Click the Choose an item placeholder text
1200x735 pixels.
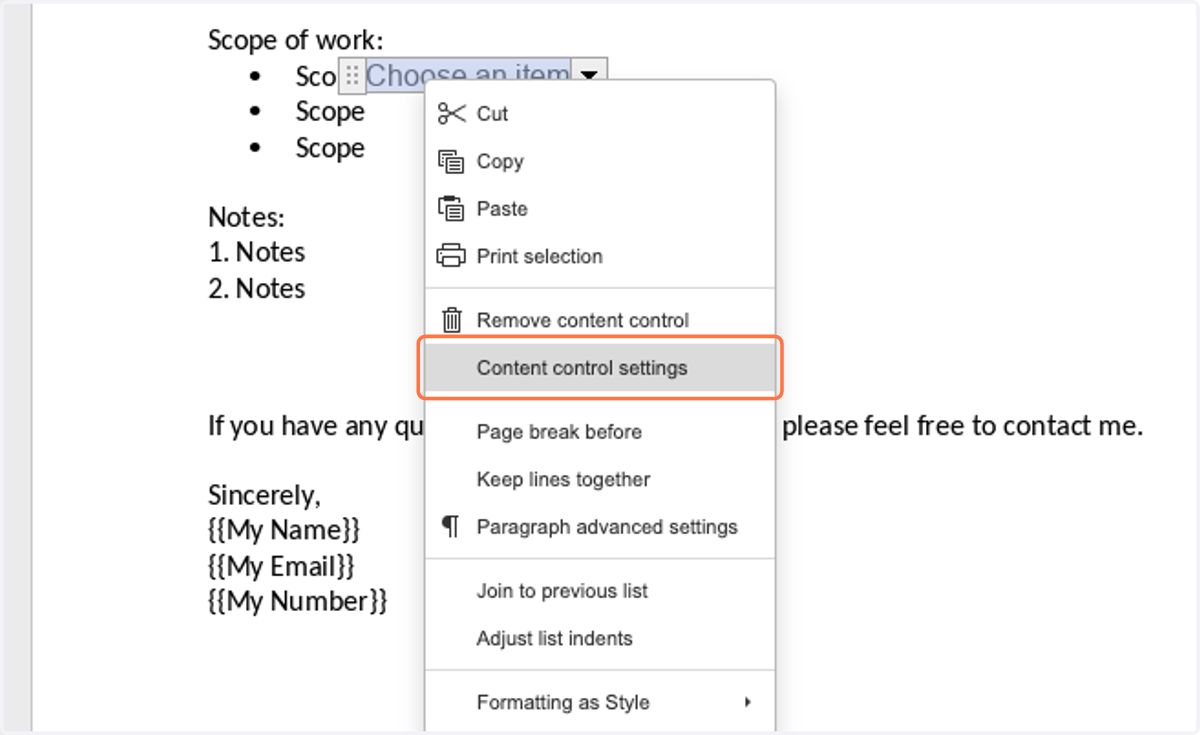(x=468, y=75)
